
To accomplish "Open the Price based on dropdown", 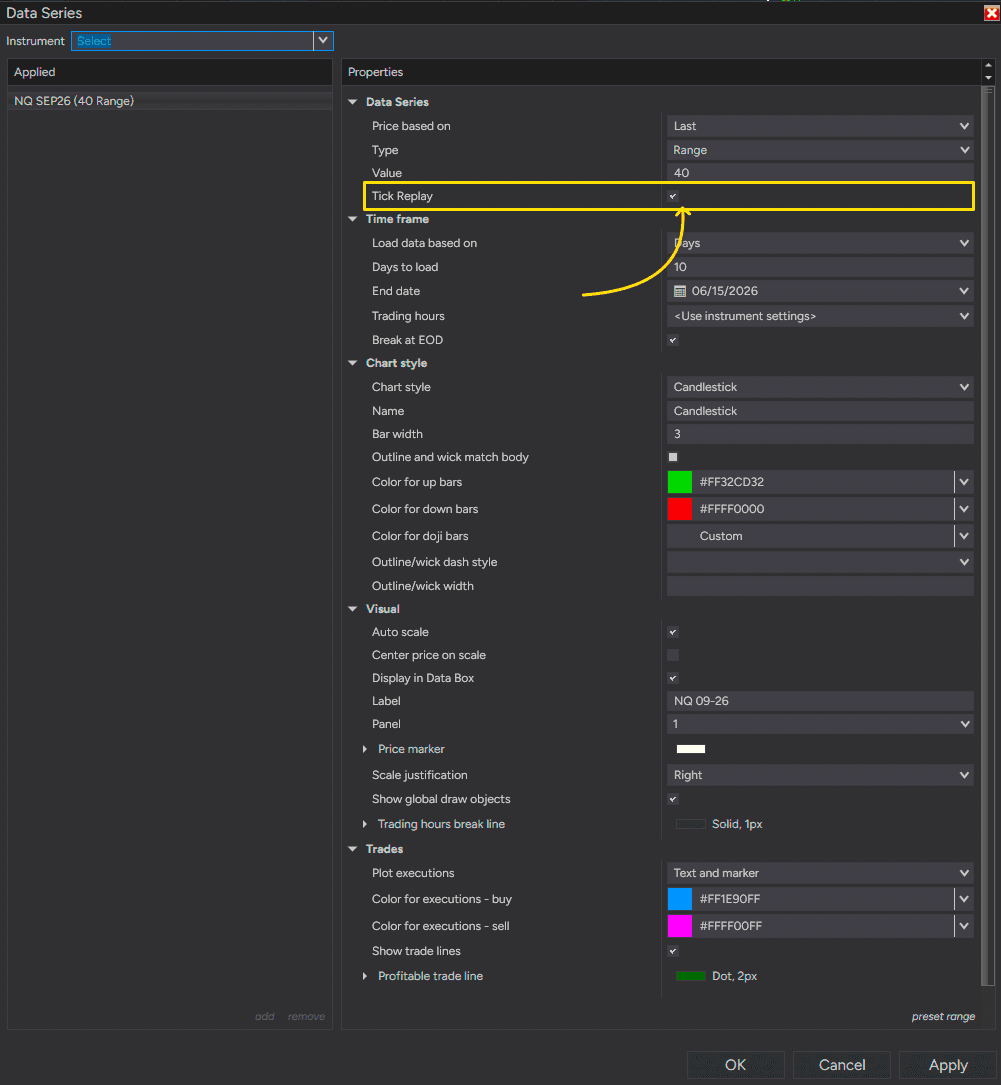I will [x=820, y=126].
